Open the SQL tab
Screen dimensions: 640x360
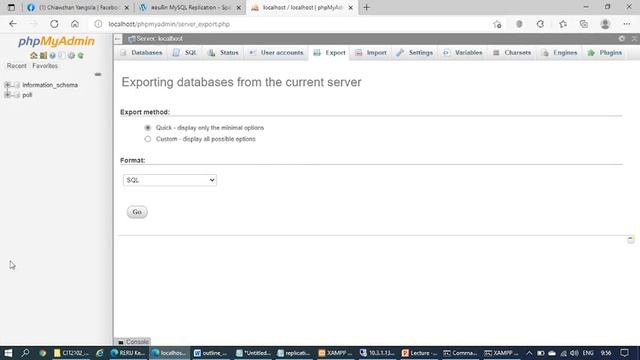click(184, 53)
